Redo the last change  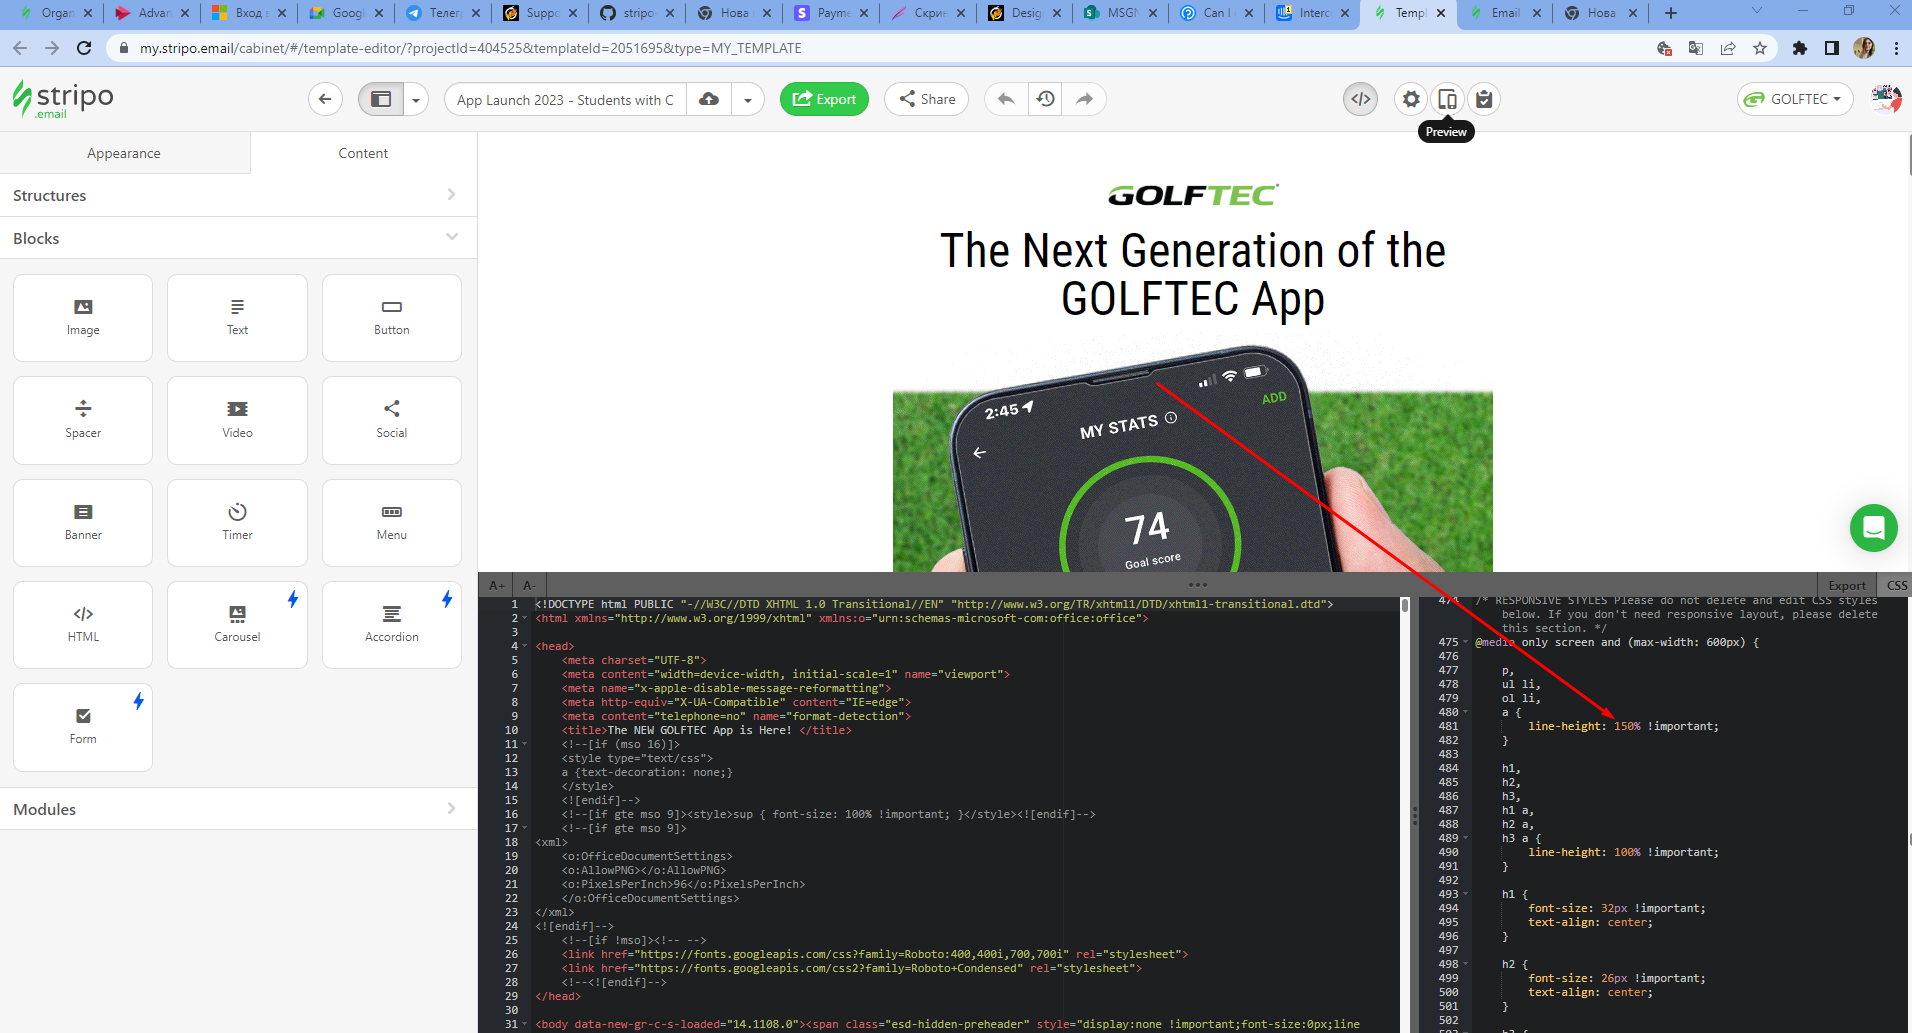coord(1085,99)
